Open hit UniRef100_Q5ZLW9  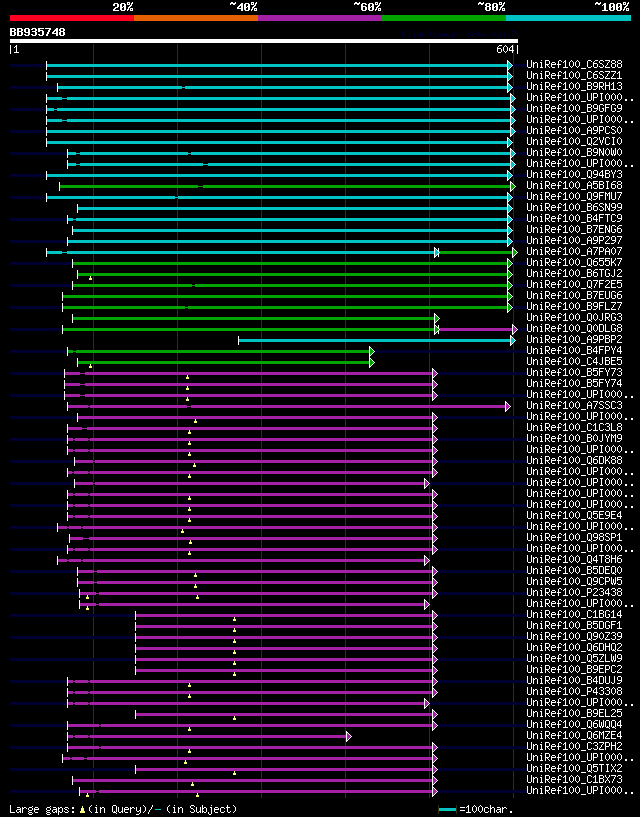pos(574,659)
